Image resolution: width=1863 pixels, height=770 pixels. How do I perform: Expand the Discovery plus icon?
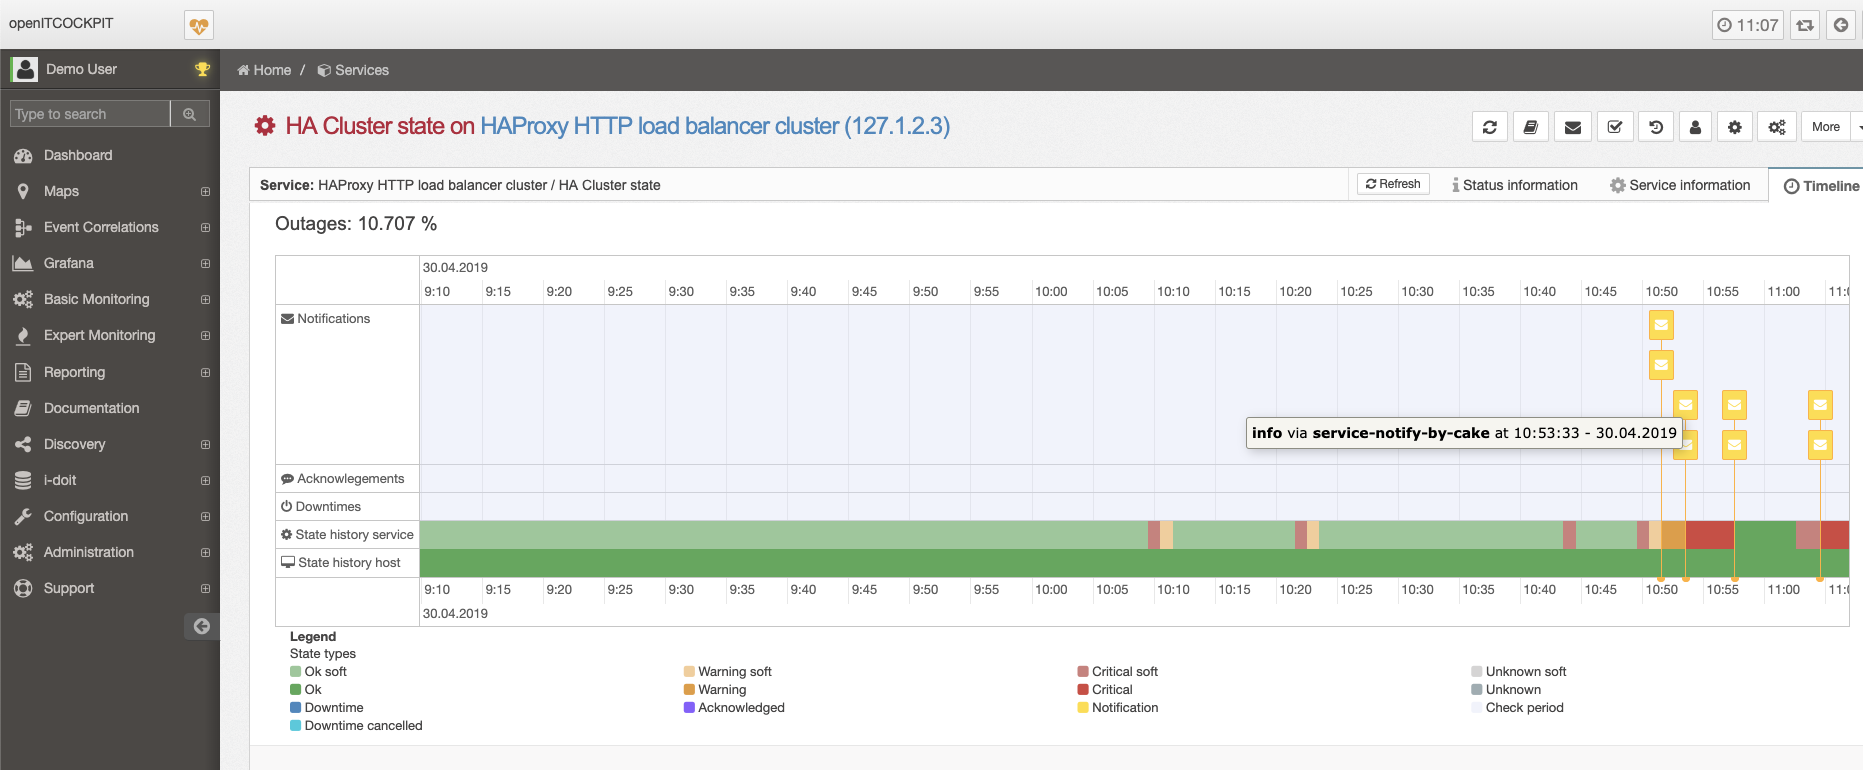pos(205,444)
